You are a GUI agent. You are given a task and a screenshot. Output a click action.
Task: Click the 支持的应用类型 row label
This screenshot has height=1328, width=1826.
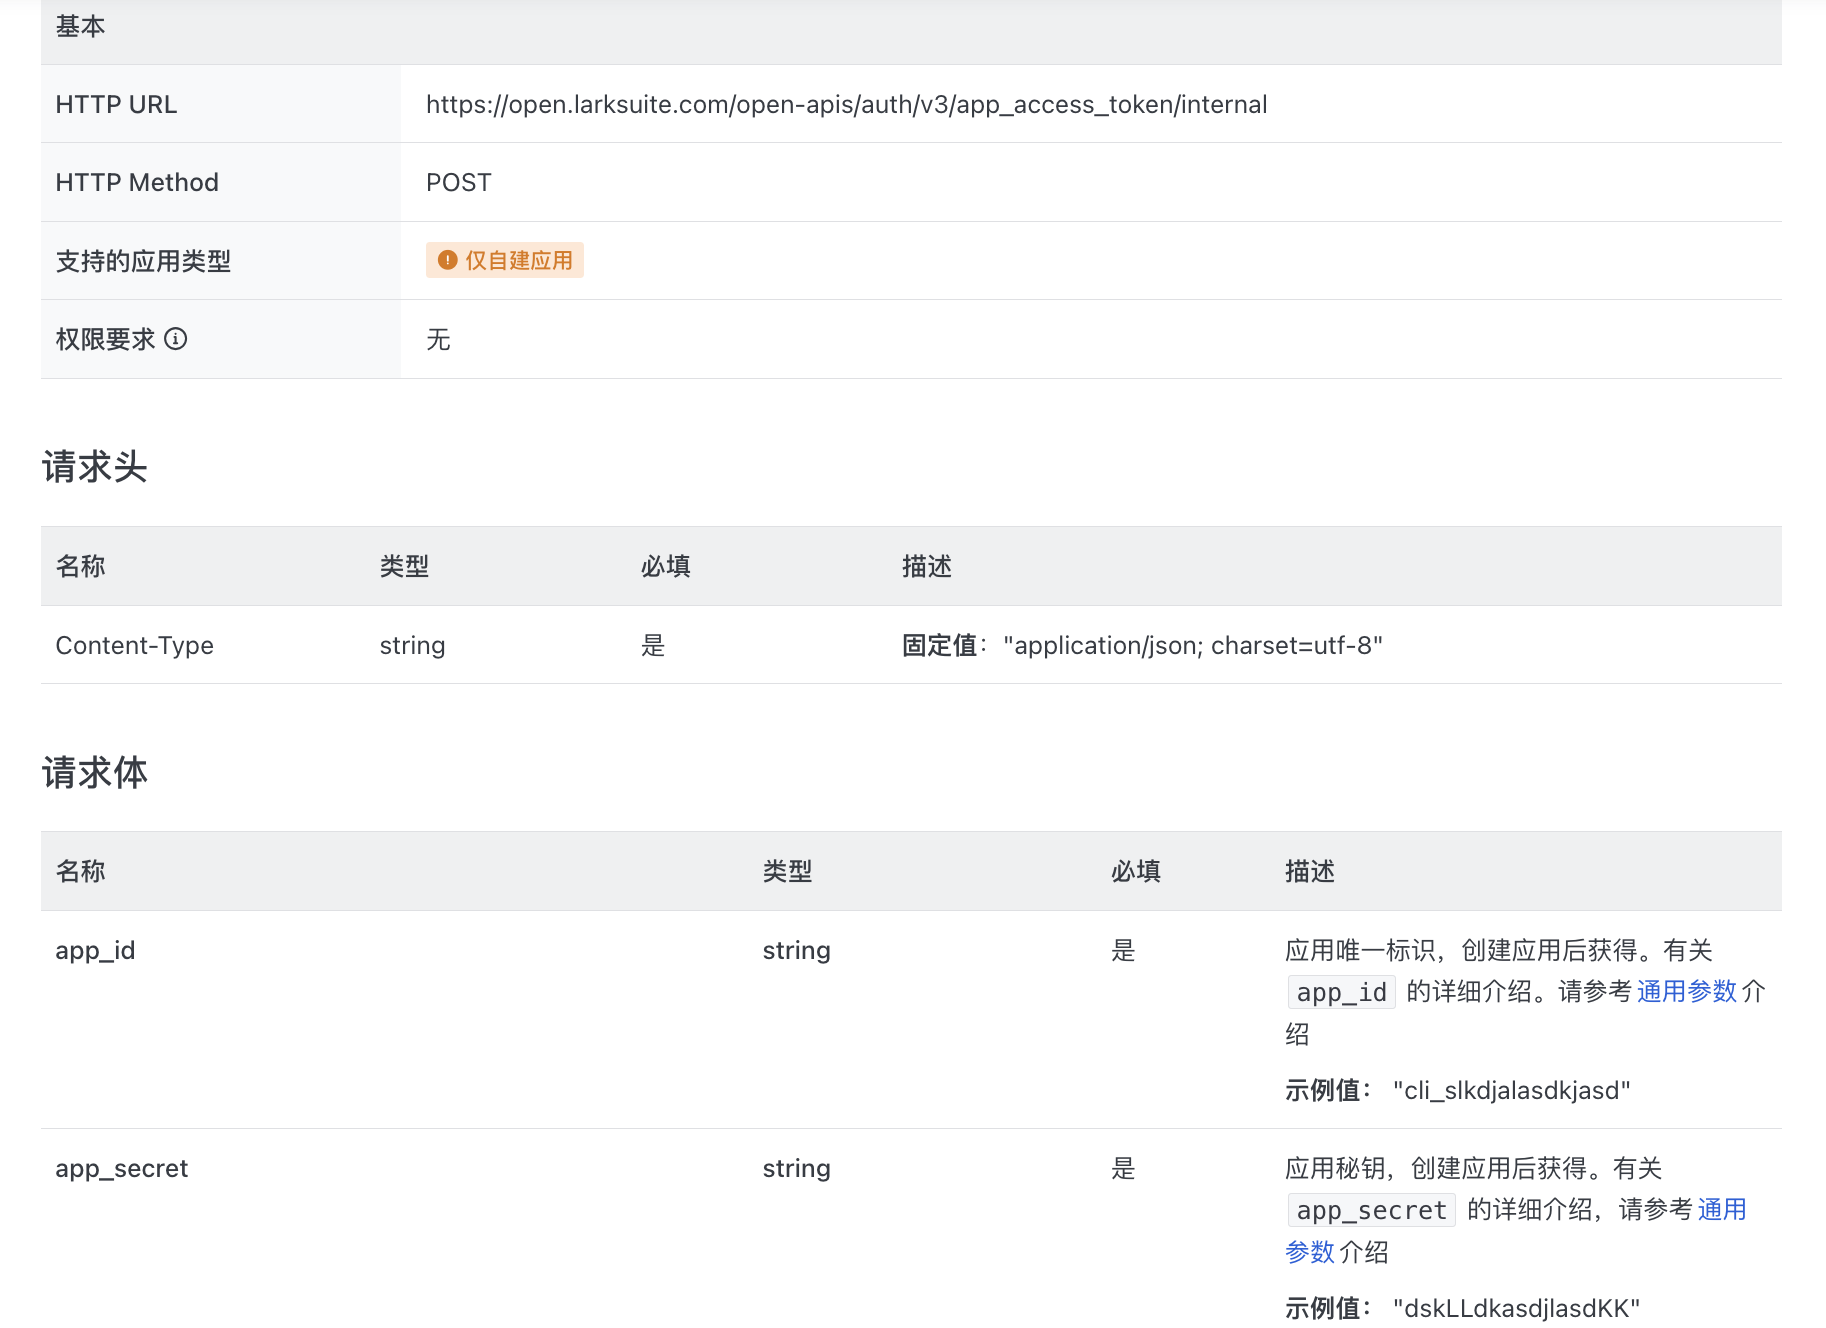143,261
